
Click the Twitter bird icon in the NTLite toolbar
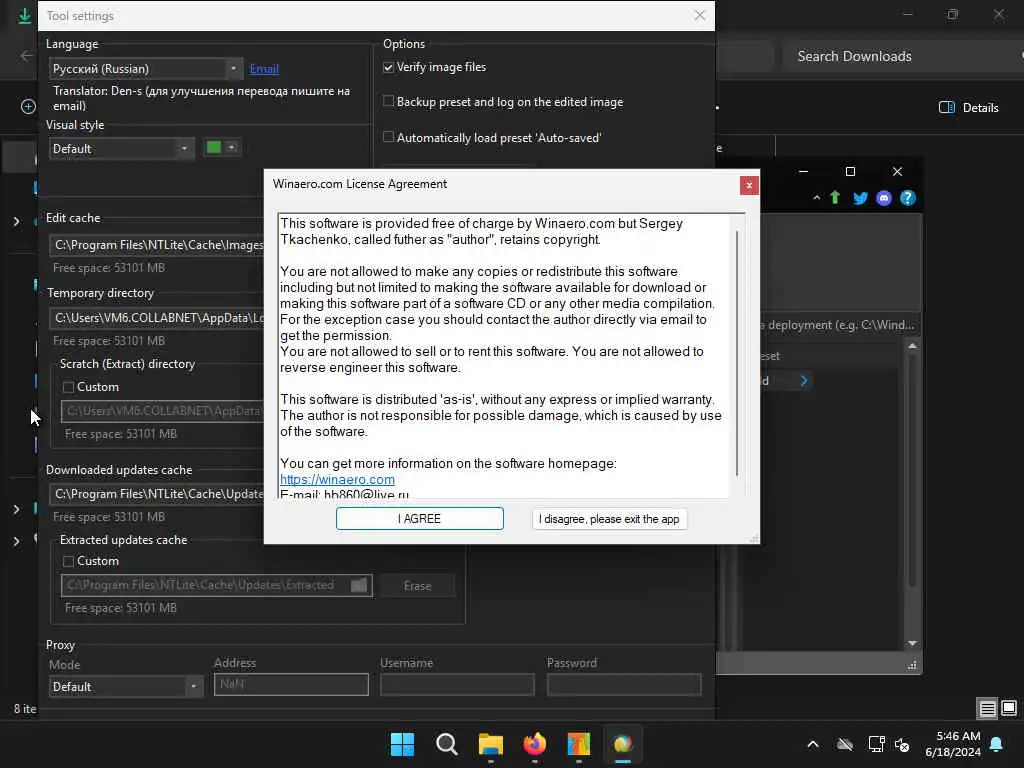click(860, 198)
